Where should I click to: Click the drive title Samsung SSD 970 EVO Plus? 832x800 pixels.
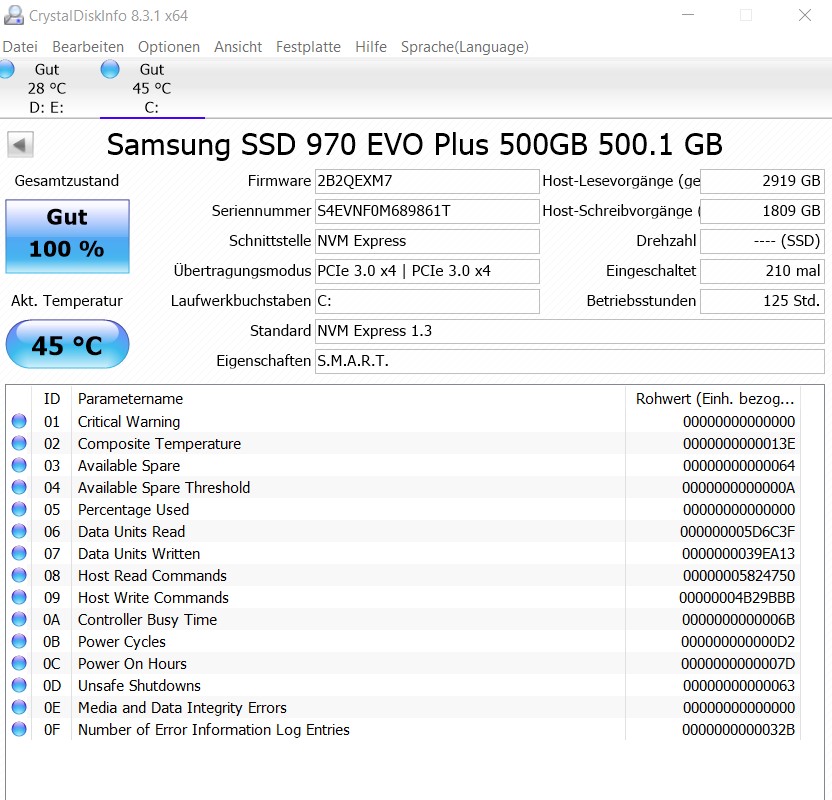(x=414, y=144)
